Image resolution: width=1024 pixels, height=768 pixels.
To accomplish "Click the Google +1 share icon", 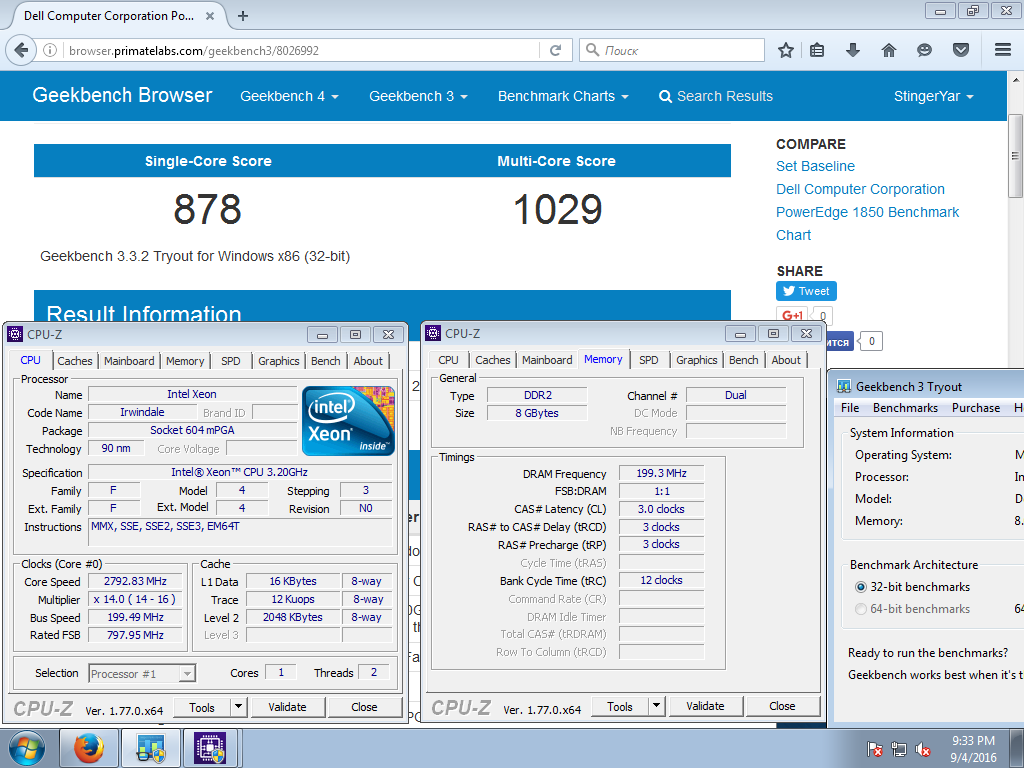I will tap(792, 315).
